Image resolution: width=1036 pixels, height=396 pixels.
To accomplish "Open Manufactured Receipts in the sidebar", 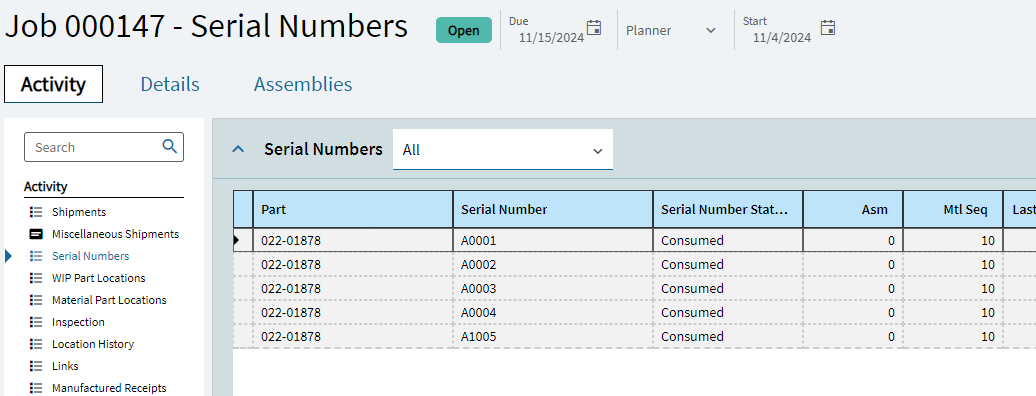I will coord(109,388).
